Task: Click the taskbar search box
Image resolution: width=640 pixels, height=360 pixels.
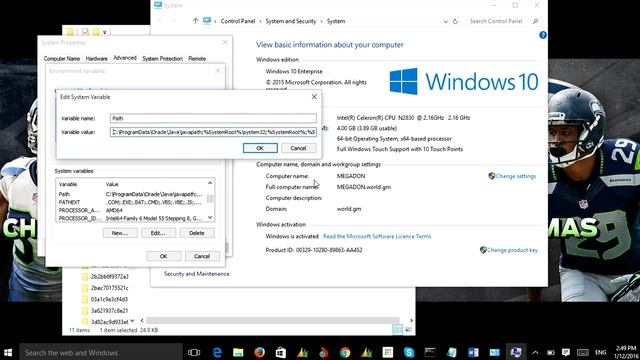Action: tap(101, 352)
